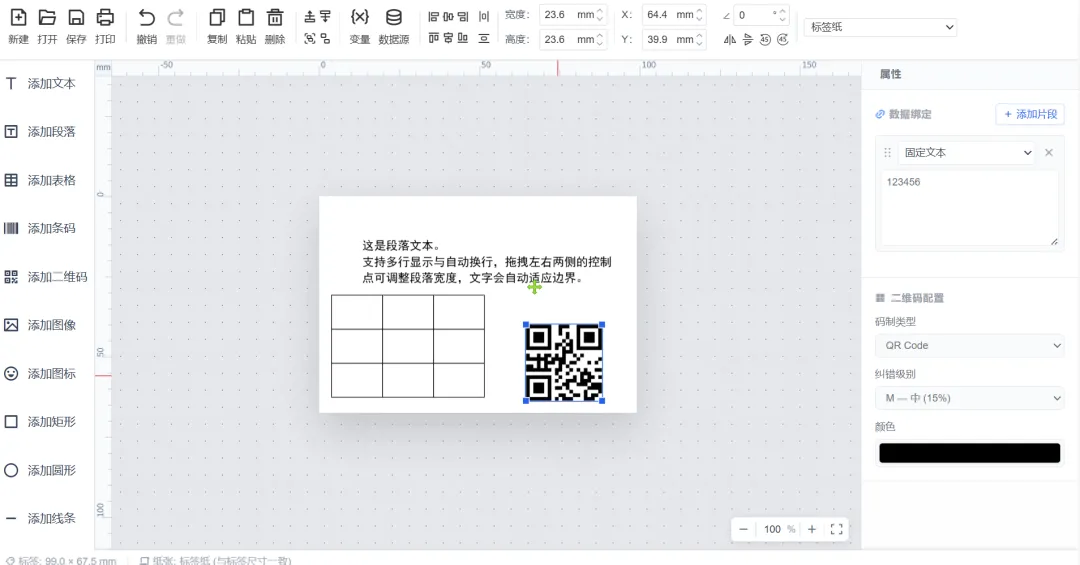The width and height of the screenshot is (1080, 565).
Task: Align selected elements to right edge
Action: click(464, 16)
